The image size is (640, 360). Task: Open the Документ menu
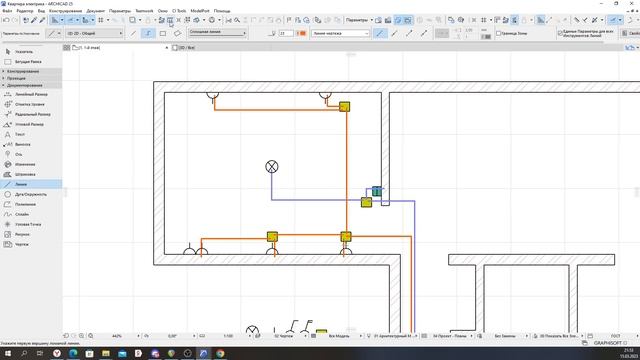(x=96, y=11)
